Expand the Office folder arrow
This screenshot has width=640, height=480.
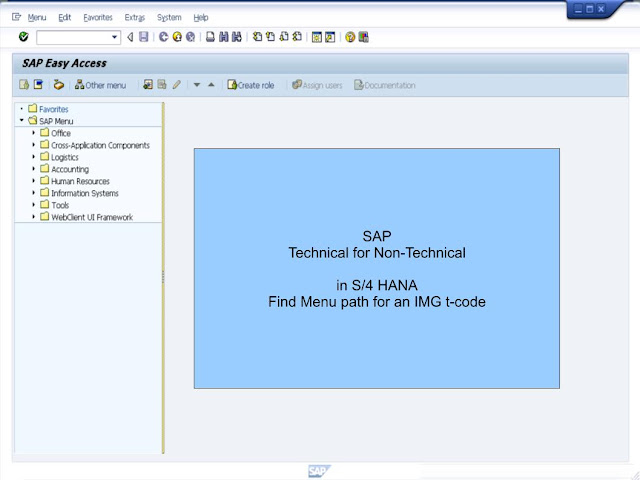pos(34,133)
